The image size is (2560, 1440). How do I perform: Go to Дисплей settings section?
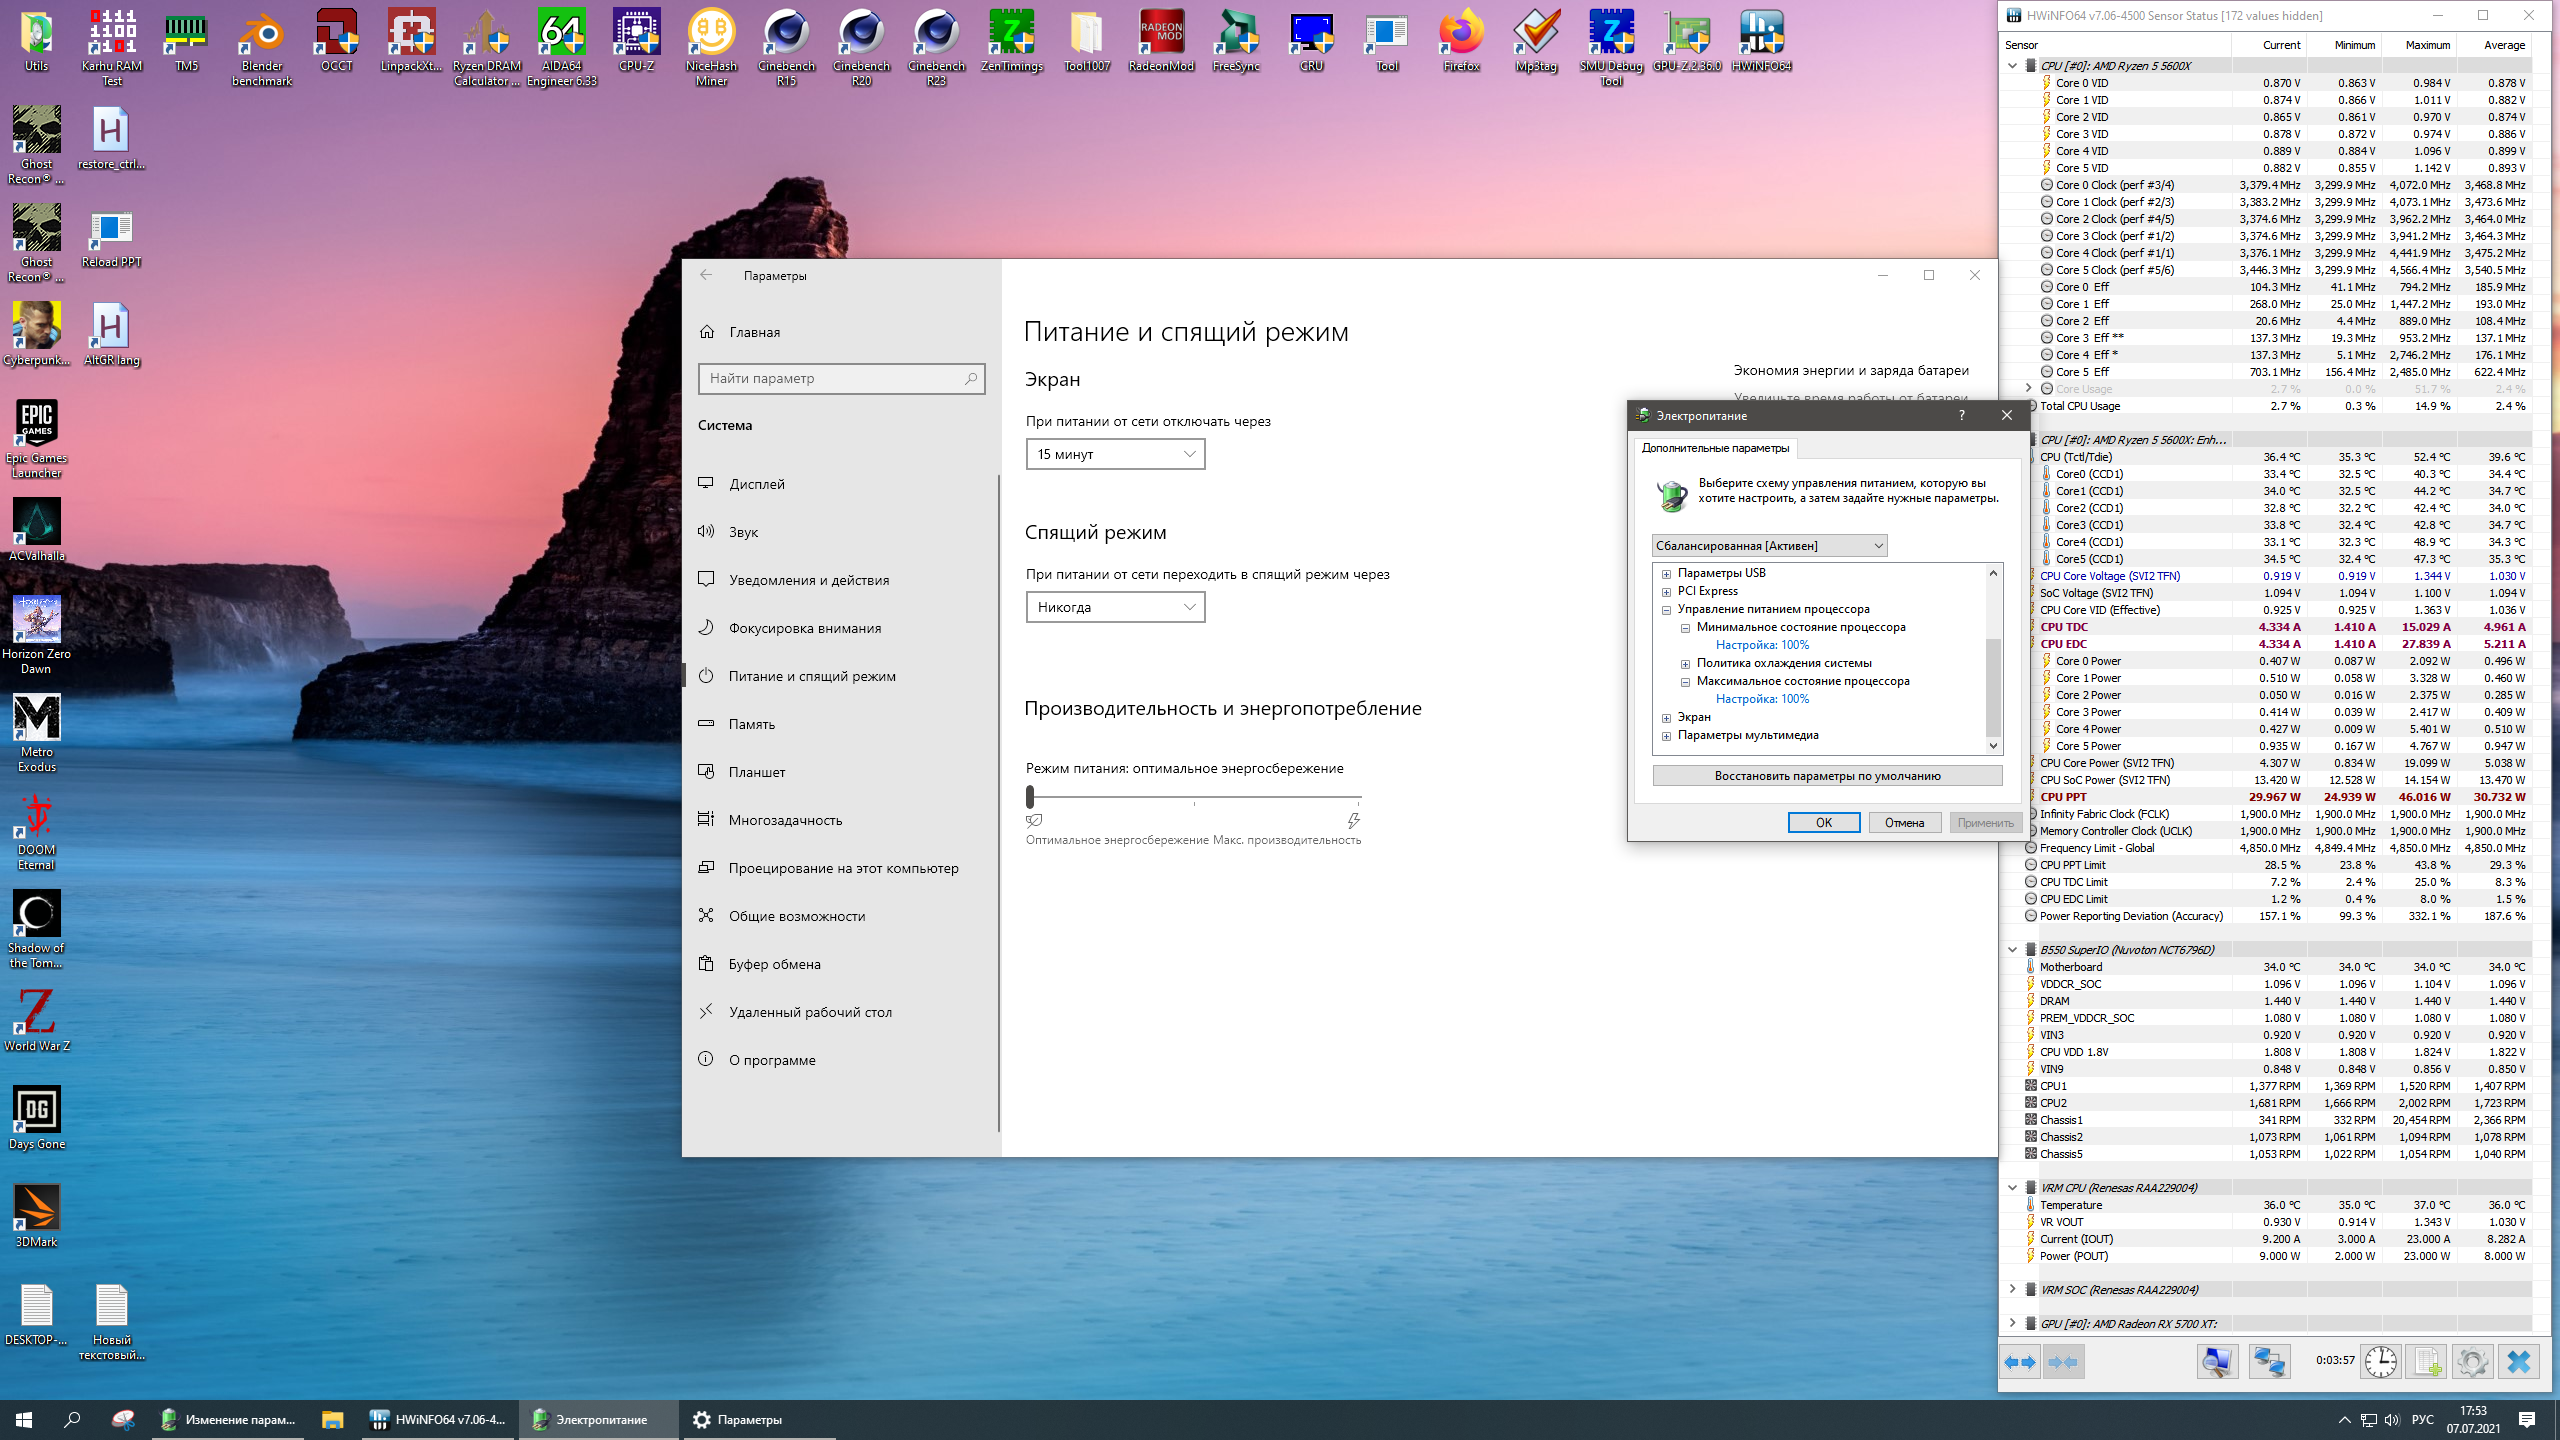[756, 484]
